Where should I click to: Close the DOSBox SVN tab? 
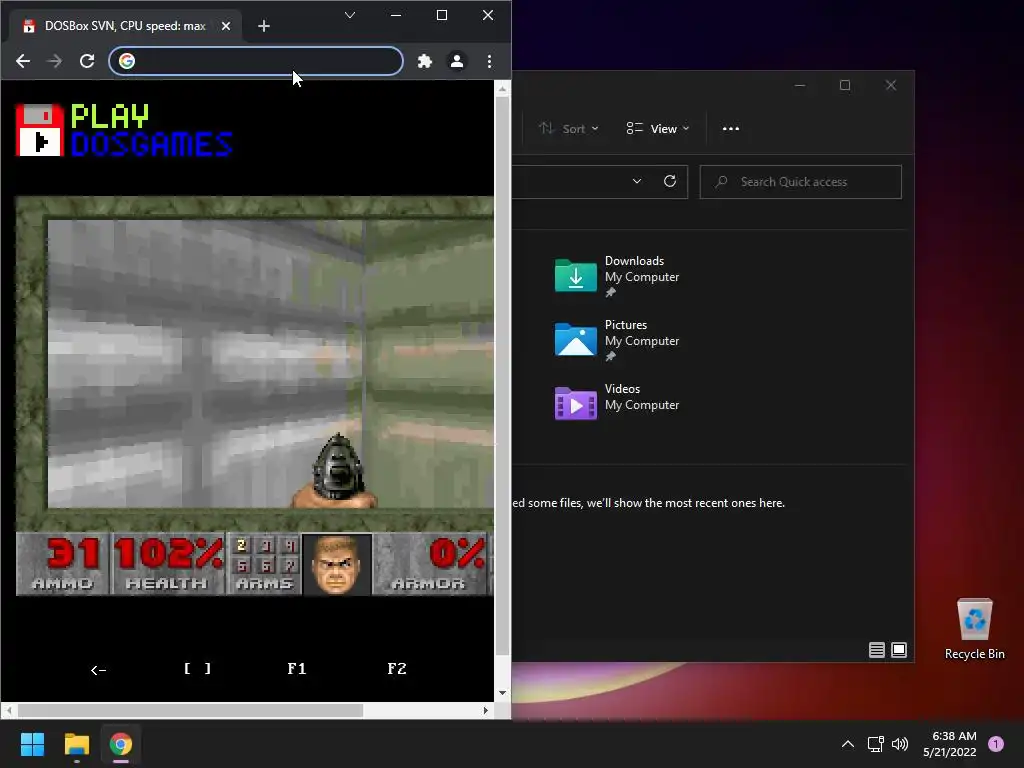coord(226,26)
